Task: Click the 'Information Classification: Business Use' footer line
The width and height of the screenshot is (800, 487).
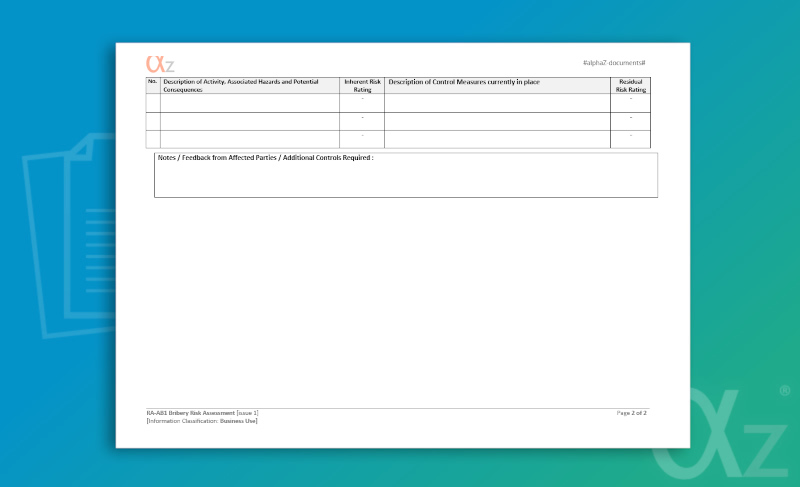Action: pos(202,421)
